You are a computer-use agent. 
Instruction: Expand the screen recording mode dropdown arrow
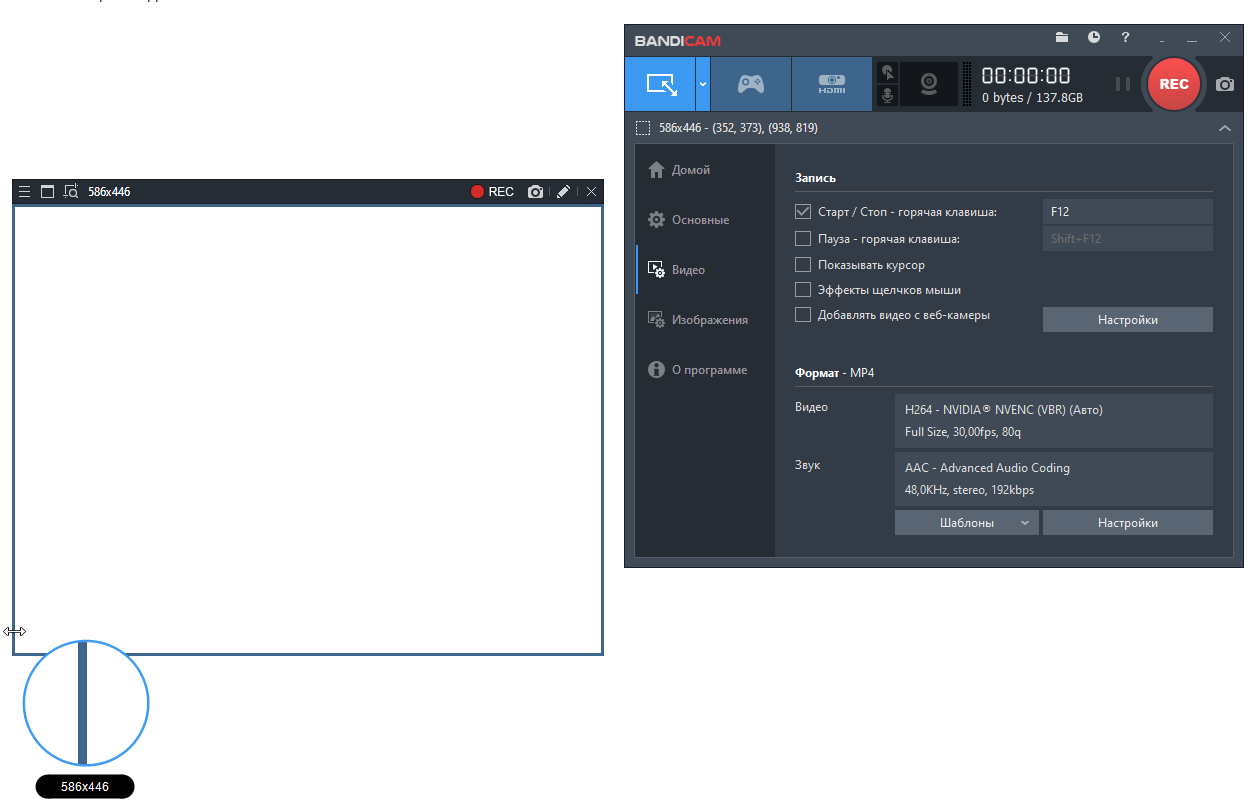point(703,84)
